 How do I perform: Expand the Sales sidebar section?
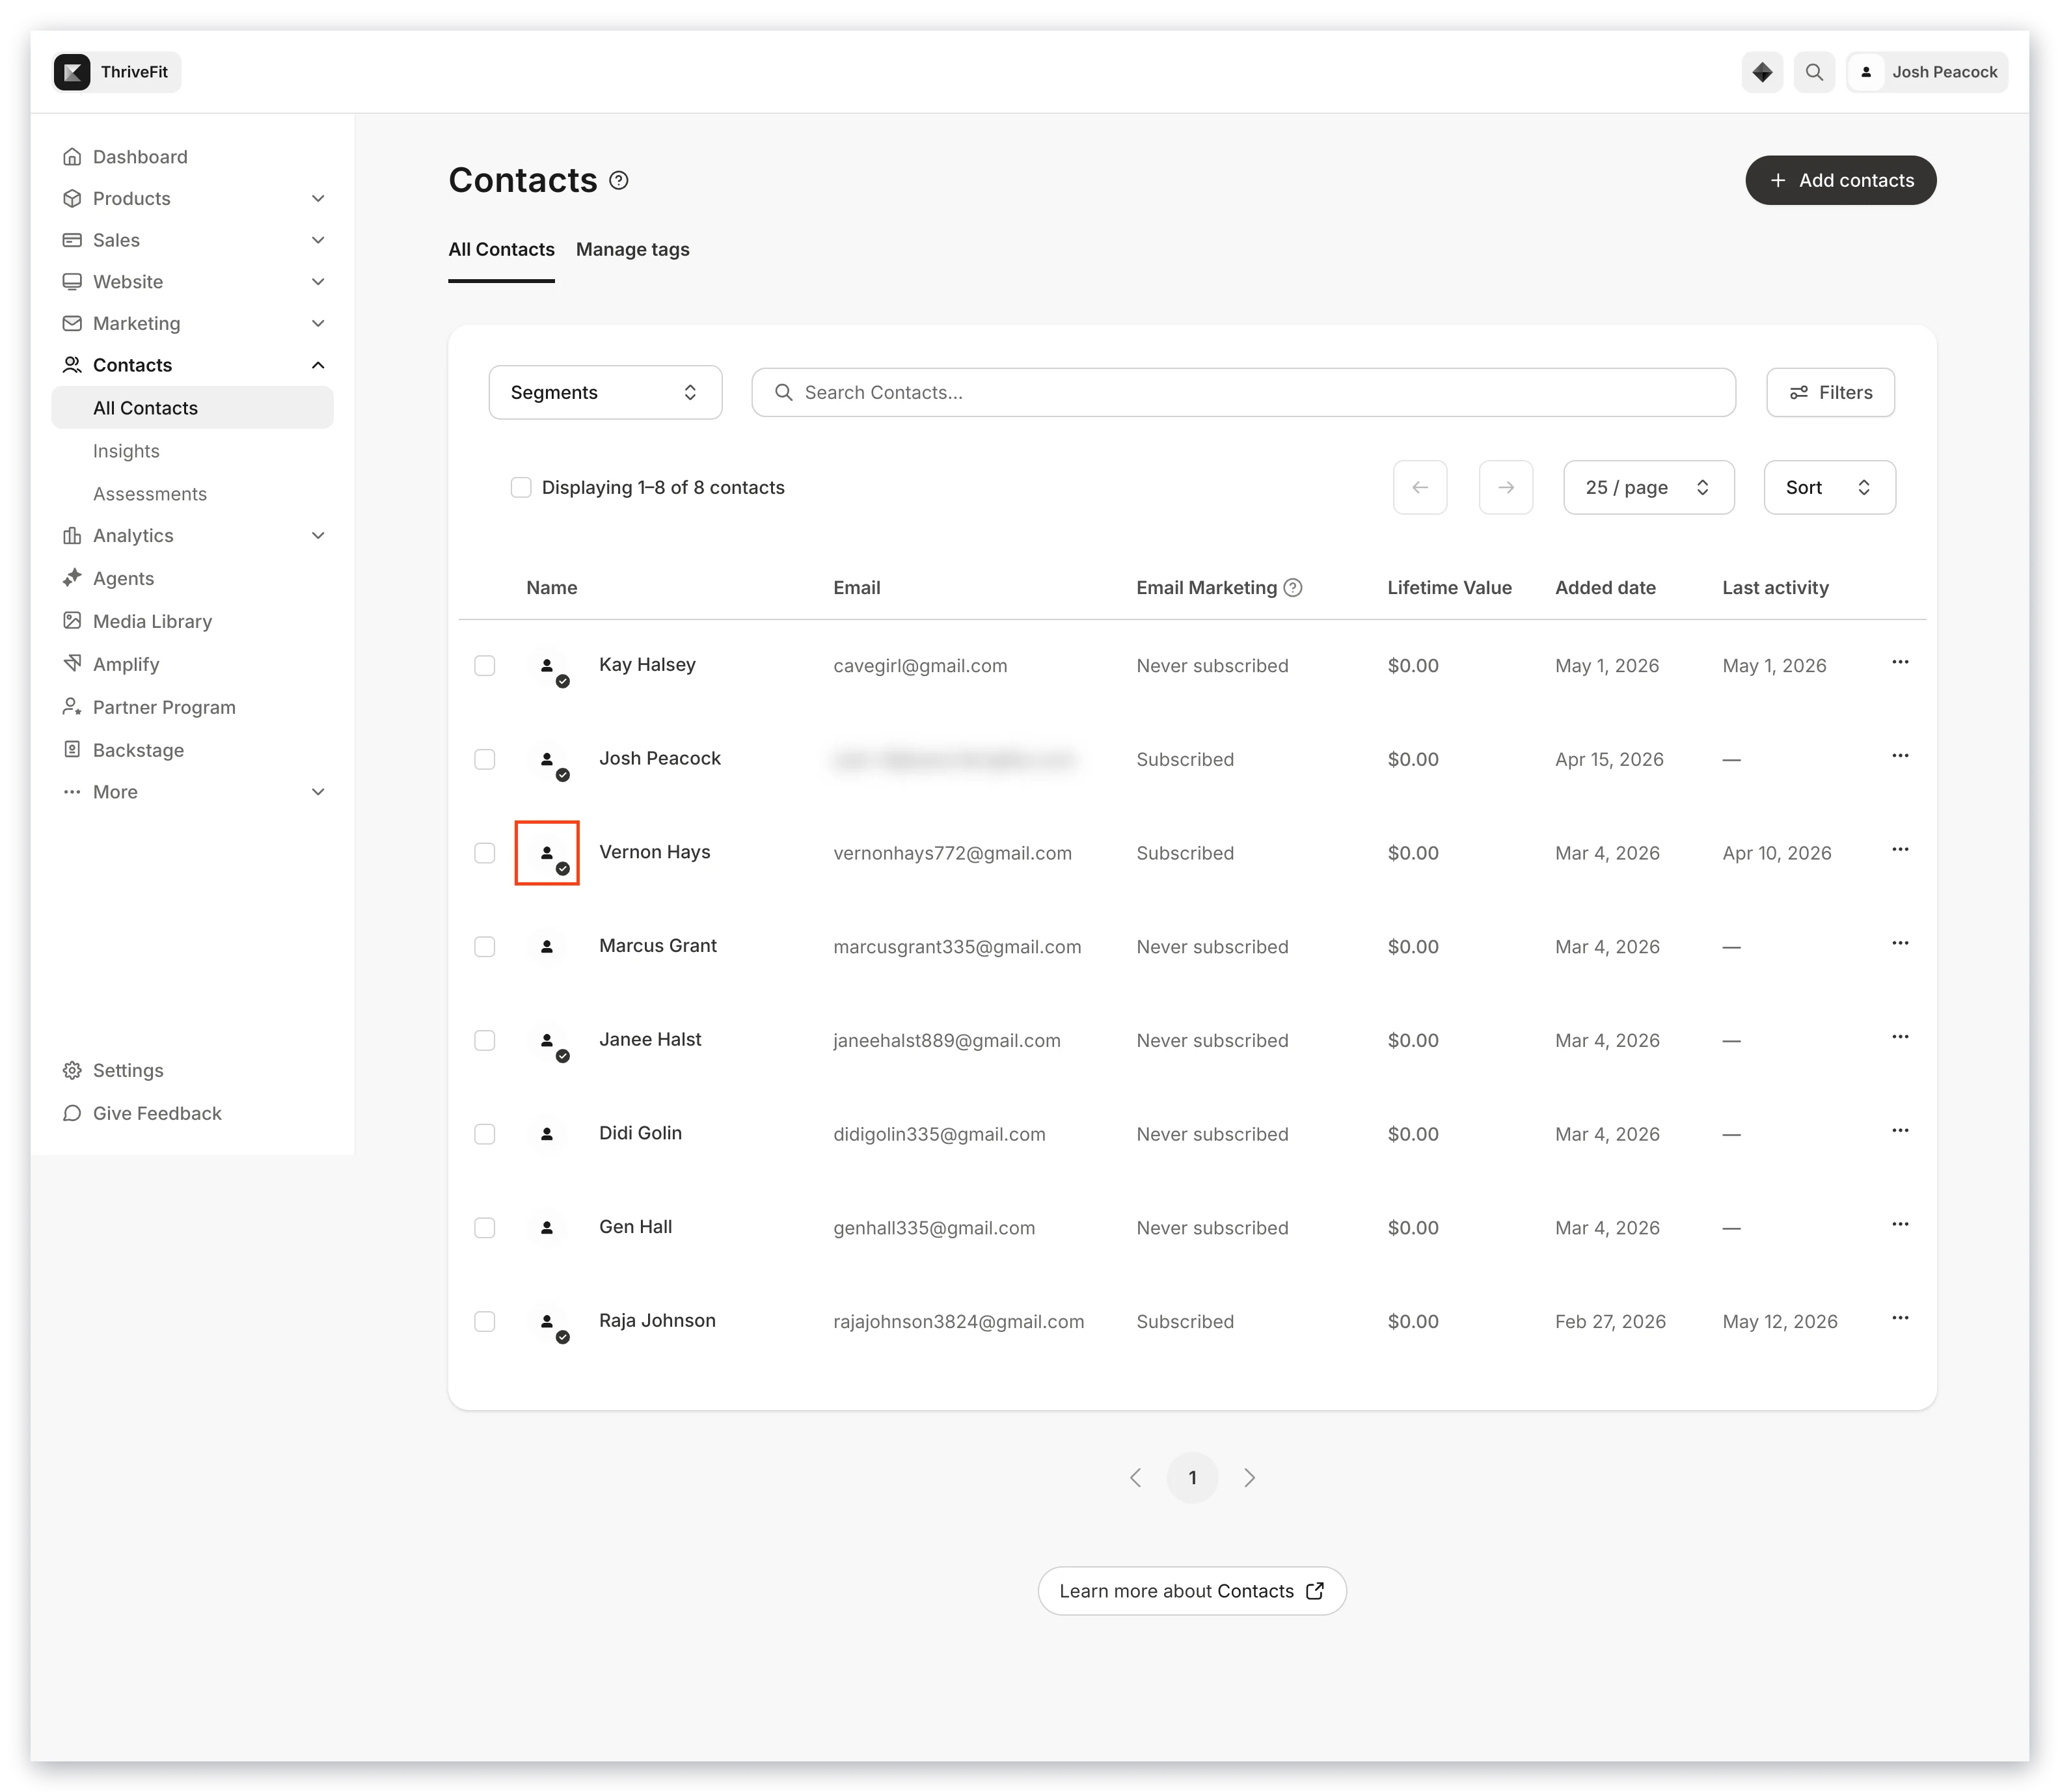click(x=318, y=240)
